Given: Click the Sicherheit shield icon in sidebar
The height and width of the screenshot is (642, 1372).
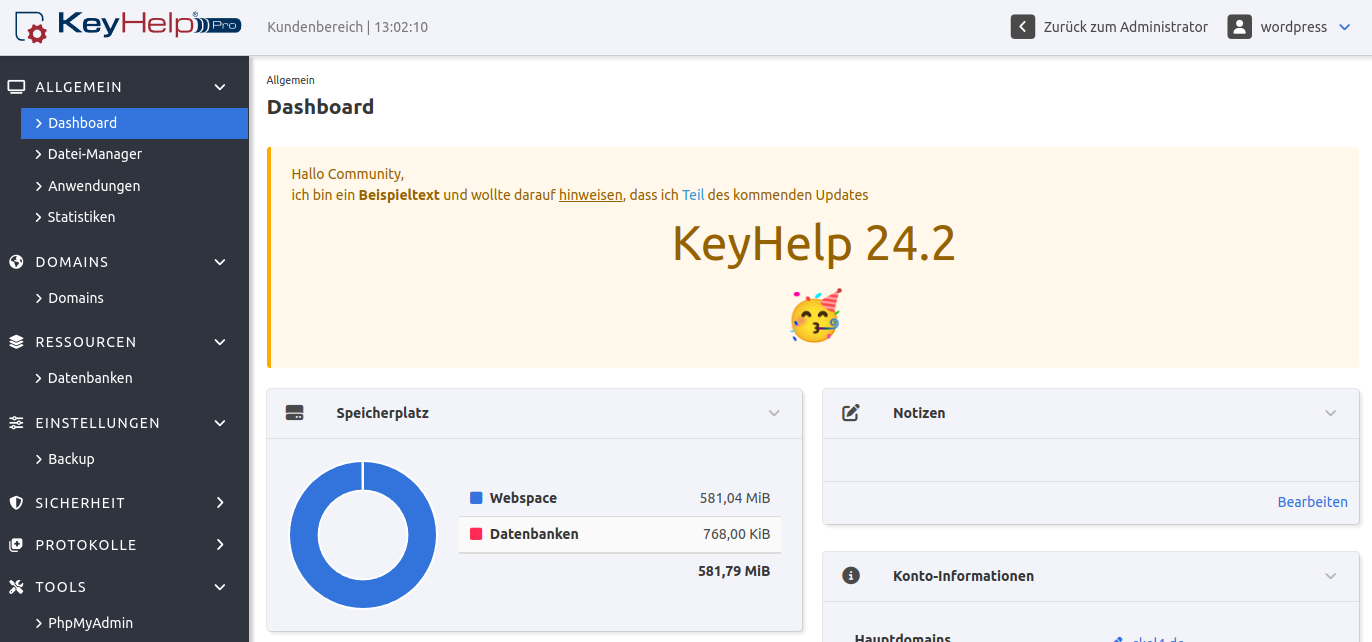Looking at the screenshot, I should [16, 503].
